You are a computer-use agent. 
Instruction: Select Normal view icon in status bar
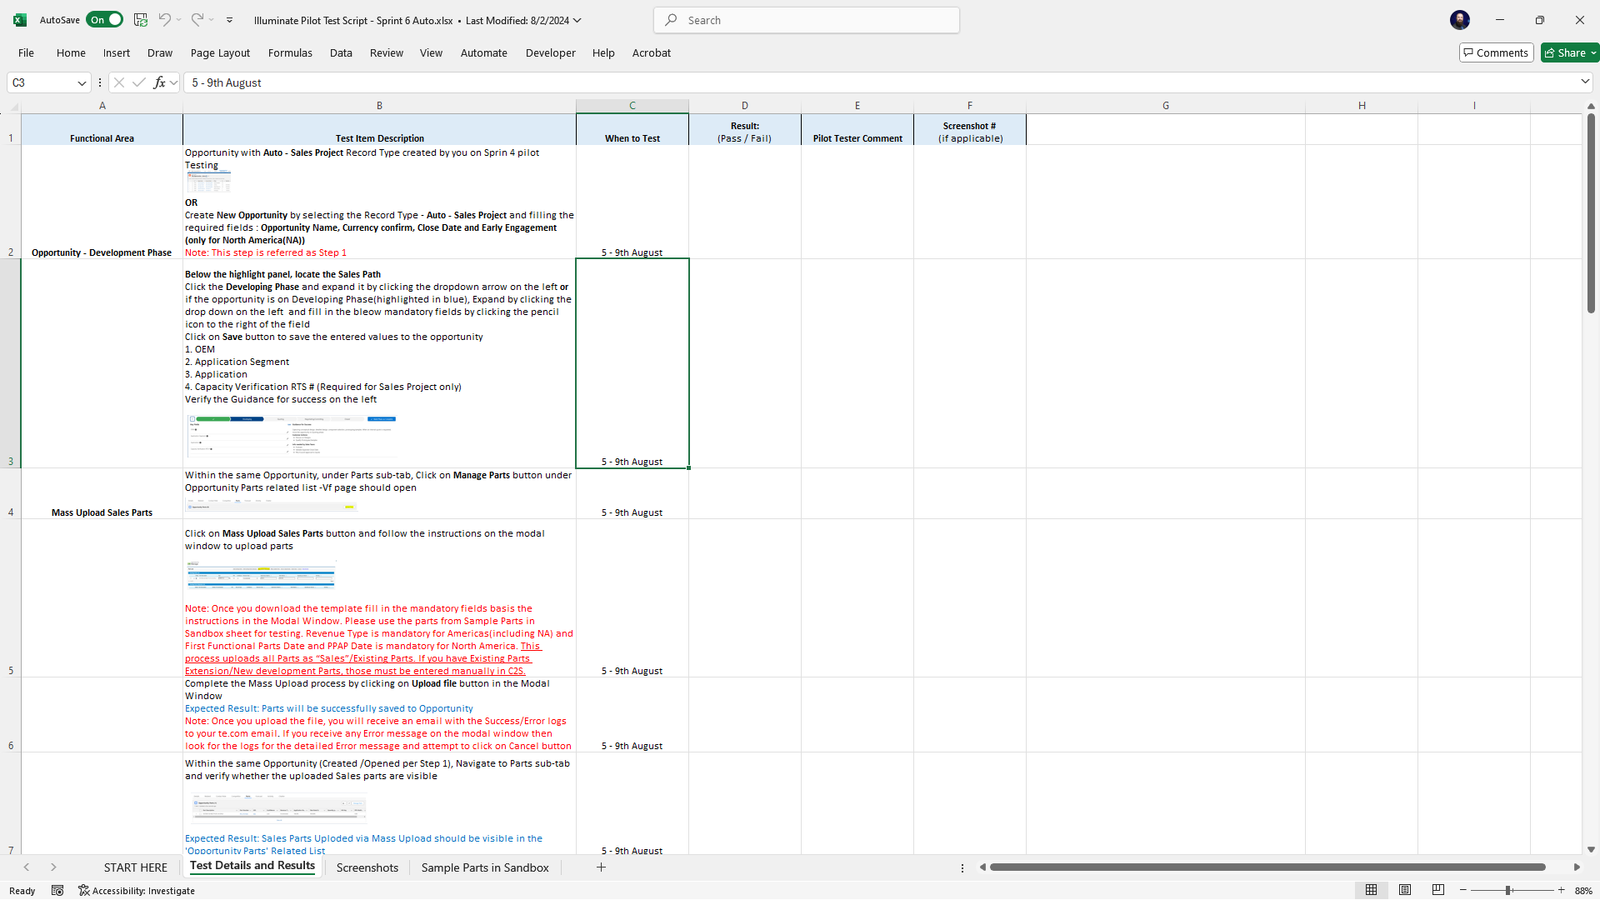[x=1371, y=890]
